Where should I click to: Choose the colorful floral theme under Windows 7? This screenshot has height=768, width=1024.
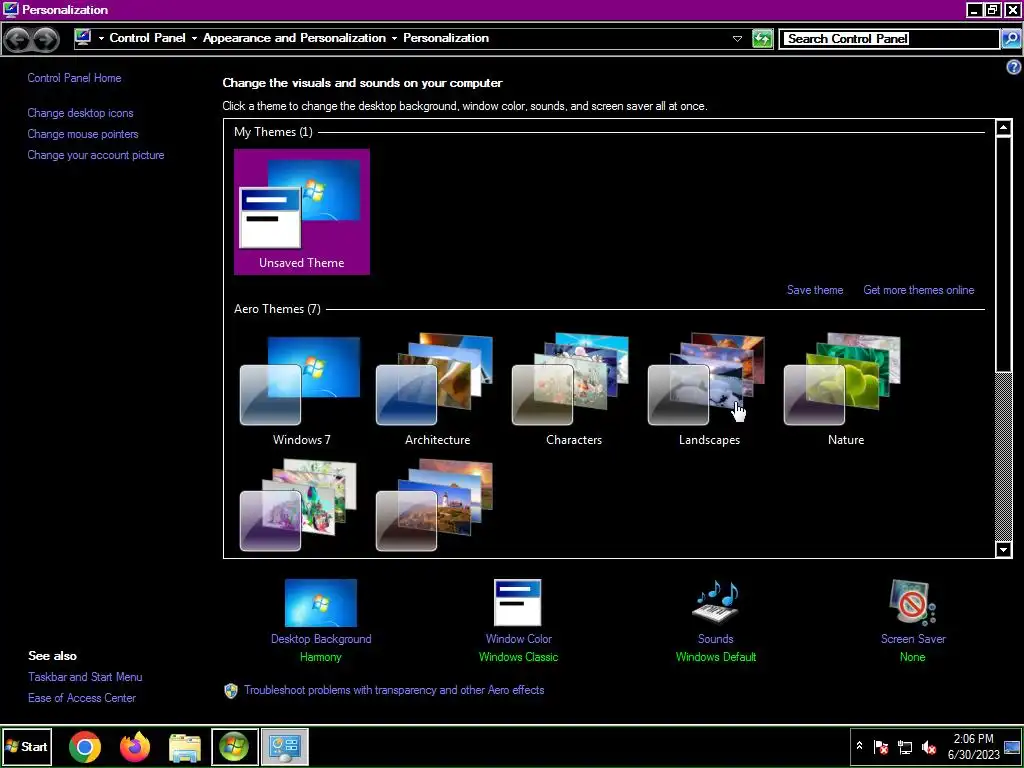click(x=300, y=505)
